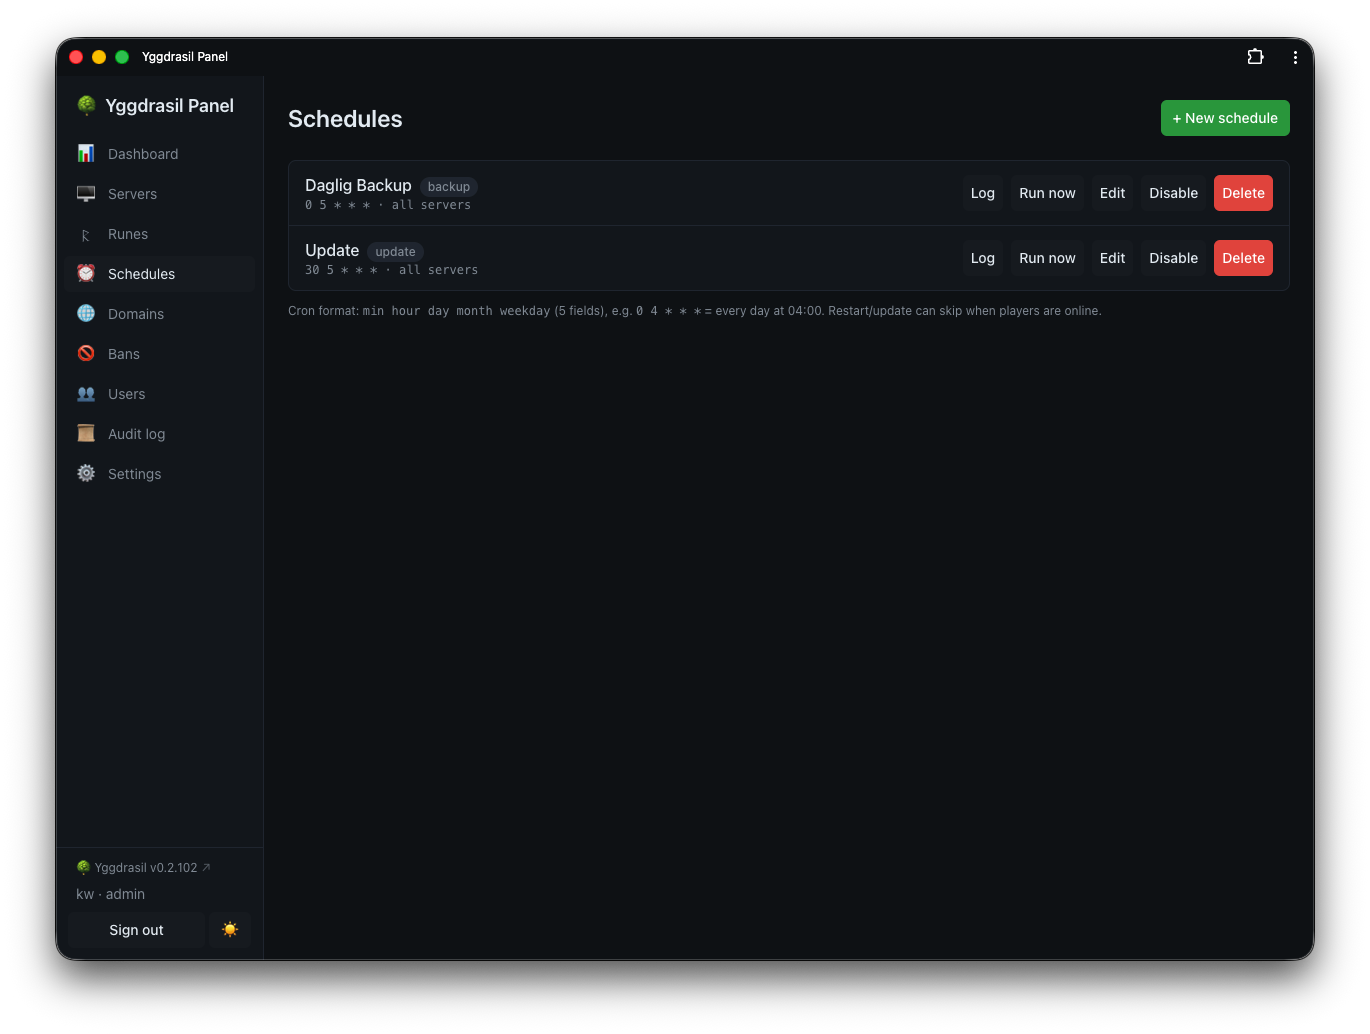
Task: Sign out of the panel
Action: 136,930
